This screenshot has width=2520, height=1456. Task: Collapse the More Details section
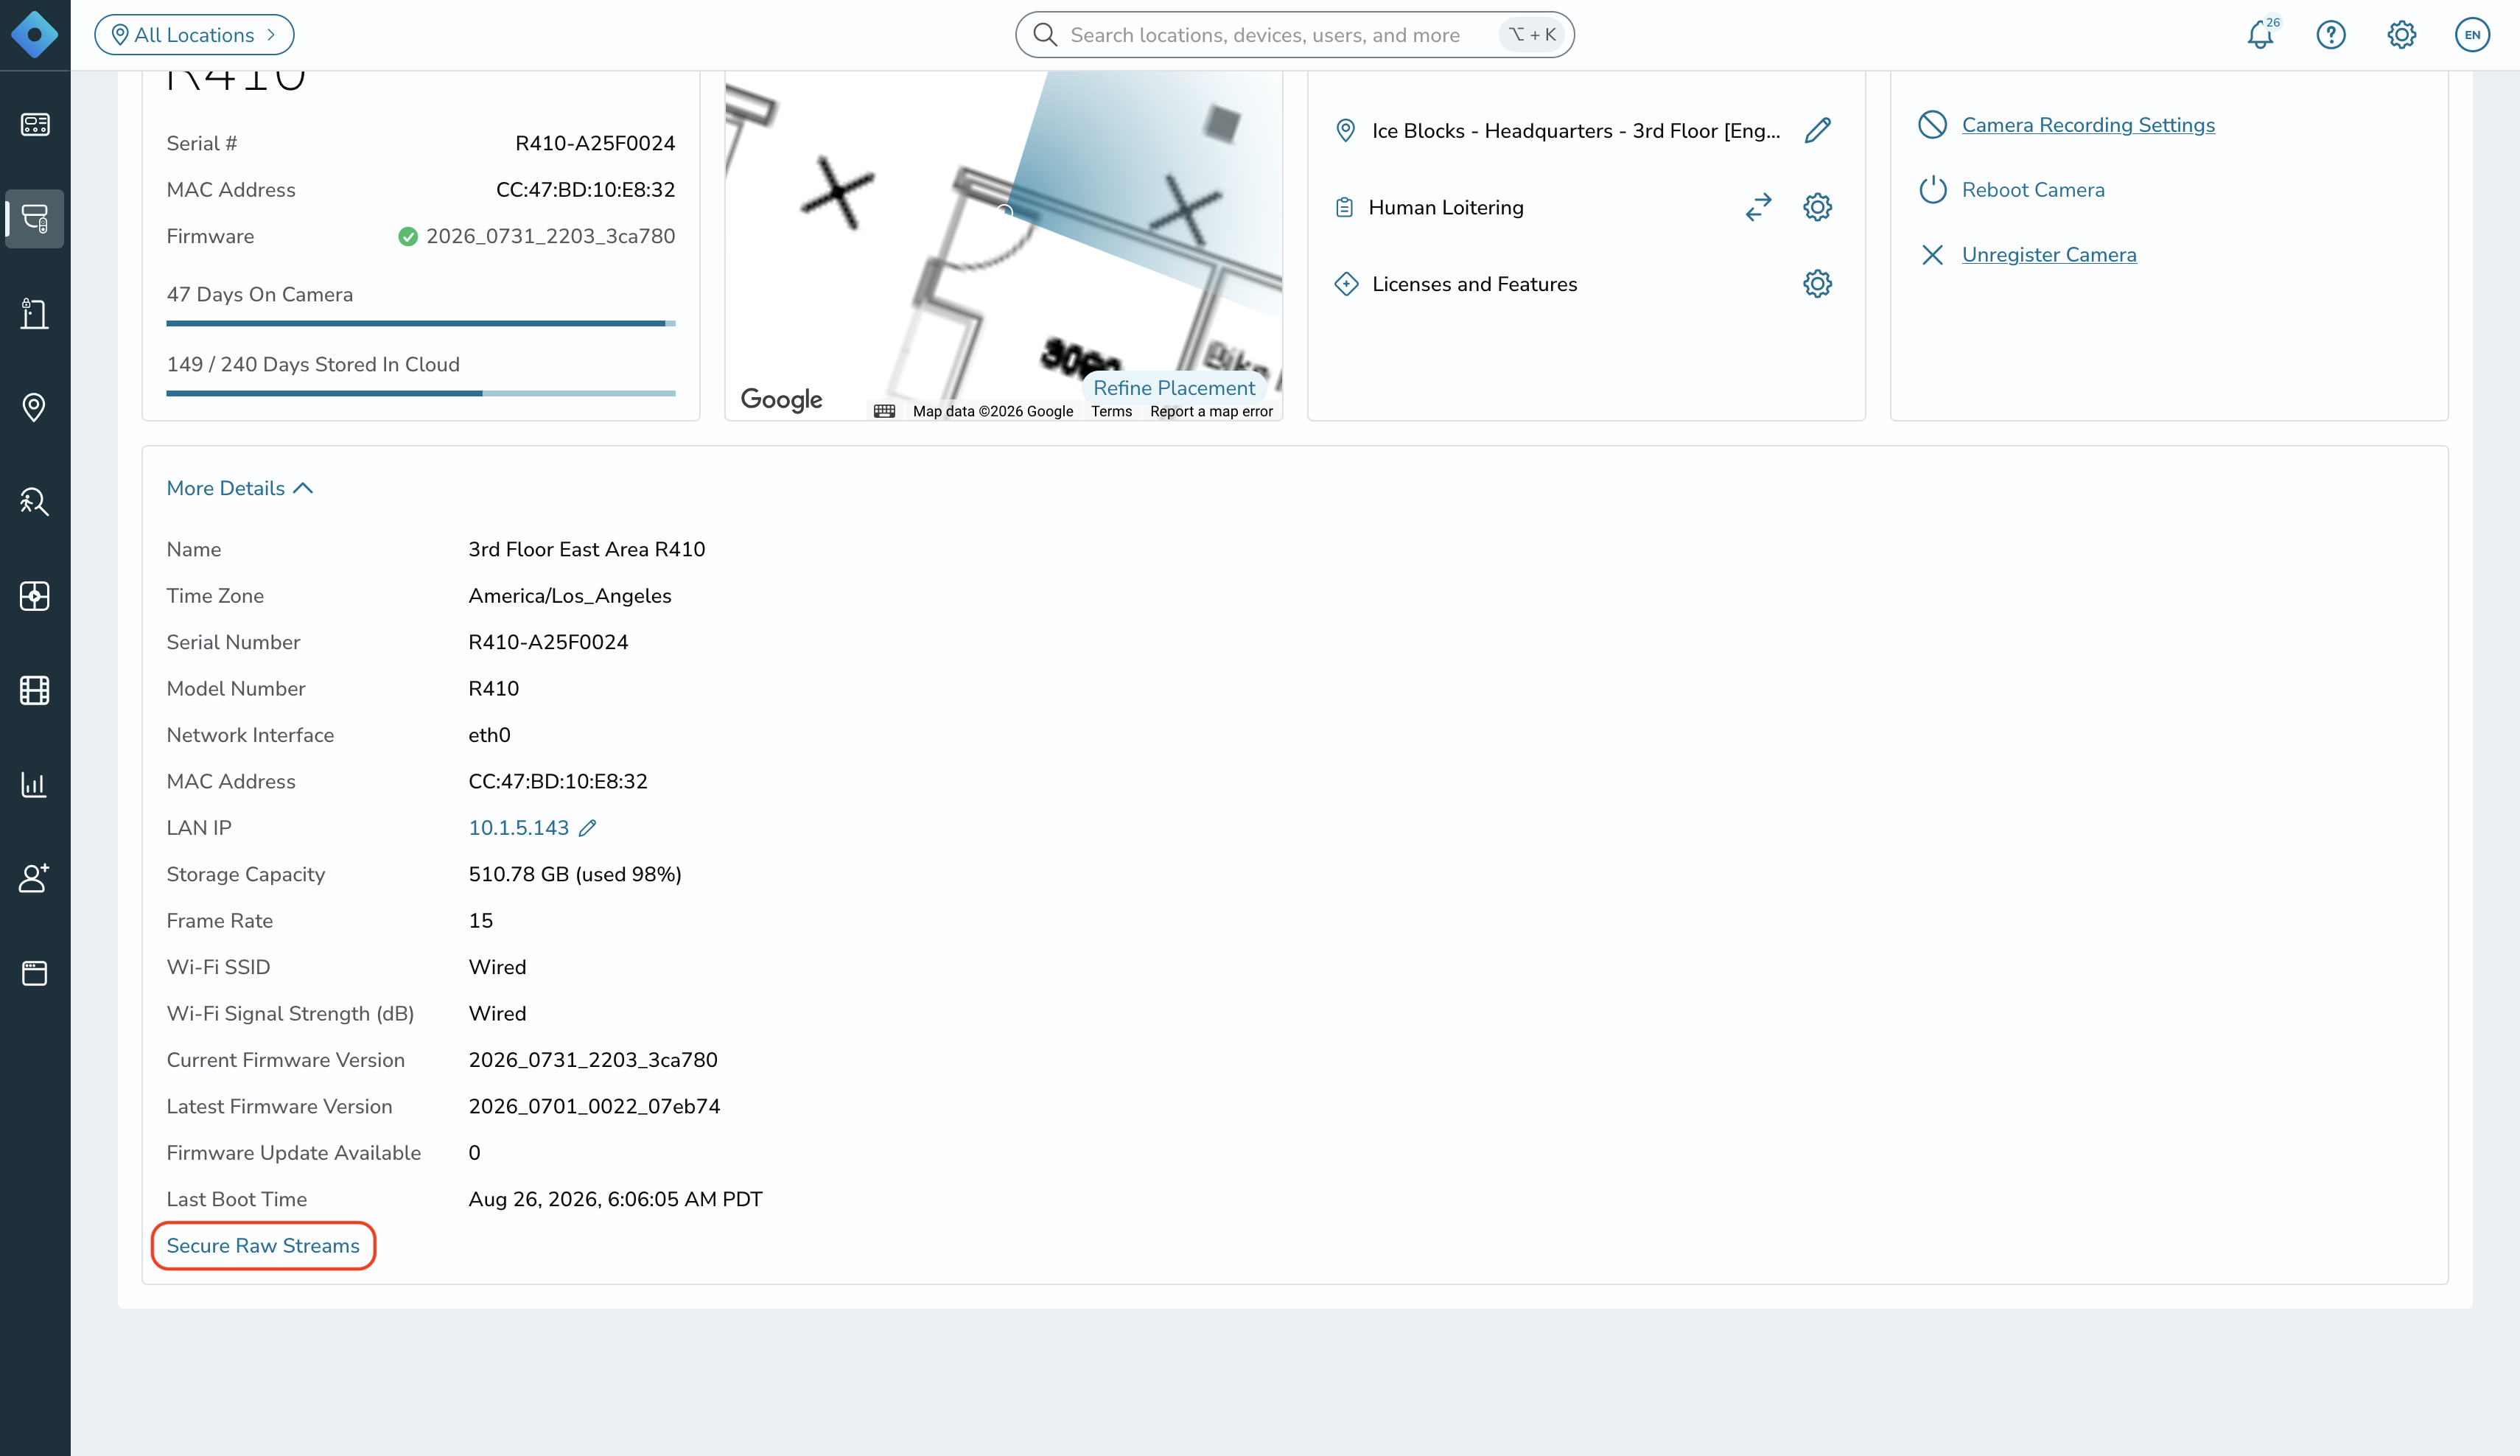point(240,488)
